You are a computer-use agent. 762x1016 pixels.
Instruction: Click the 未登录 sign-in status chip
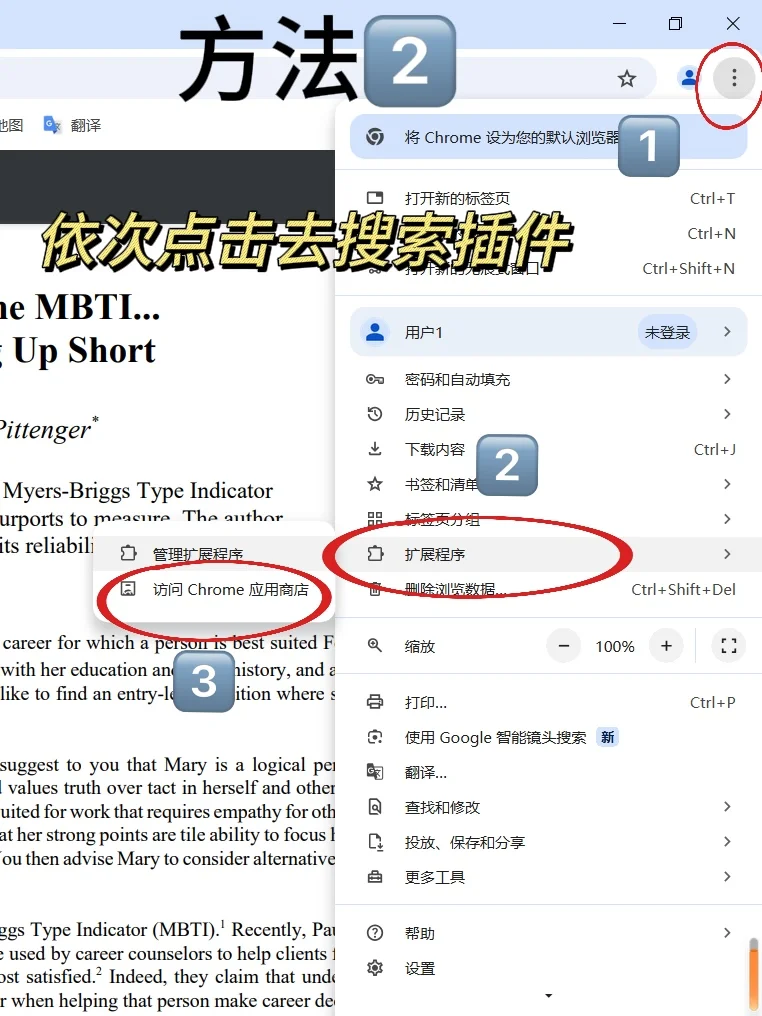(667, 332)
